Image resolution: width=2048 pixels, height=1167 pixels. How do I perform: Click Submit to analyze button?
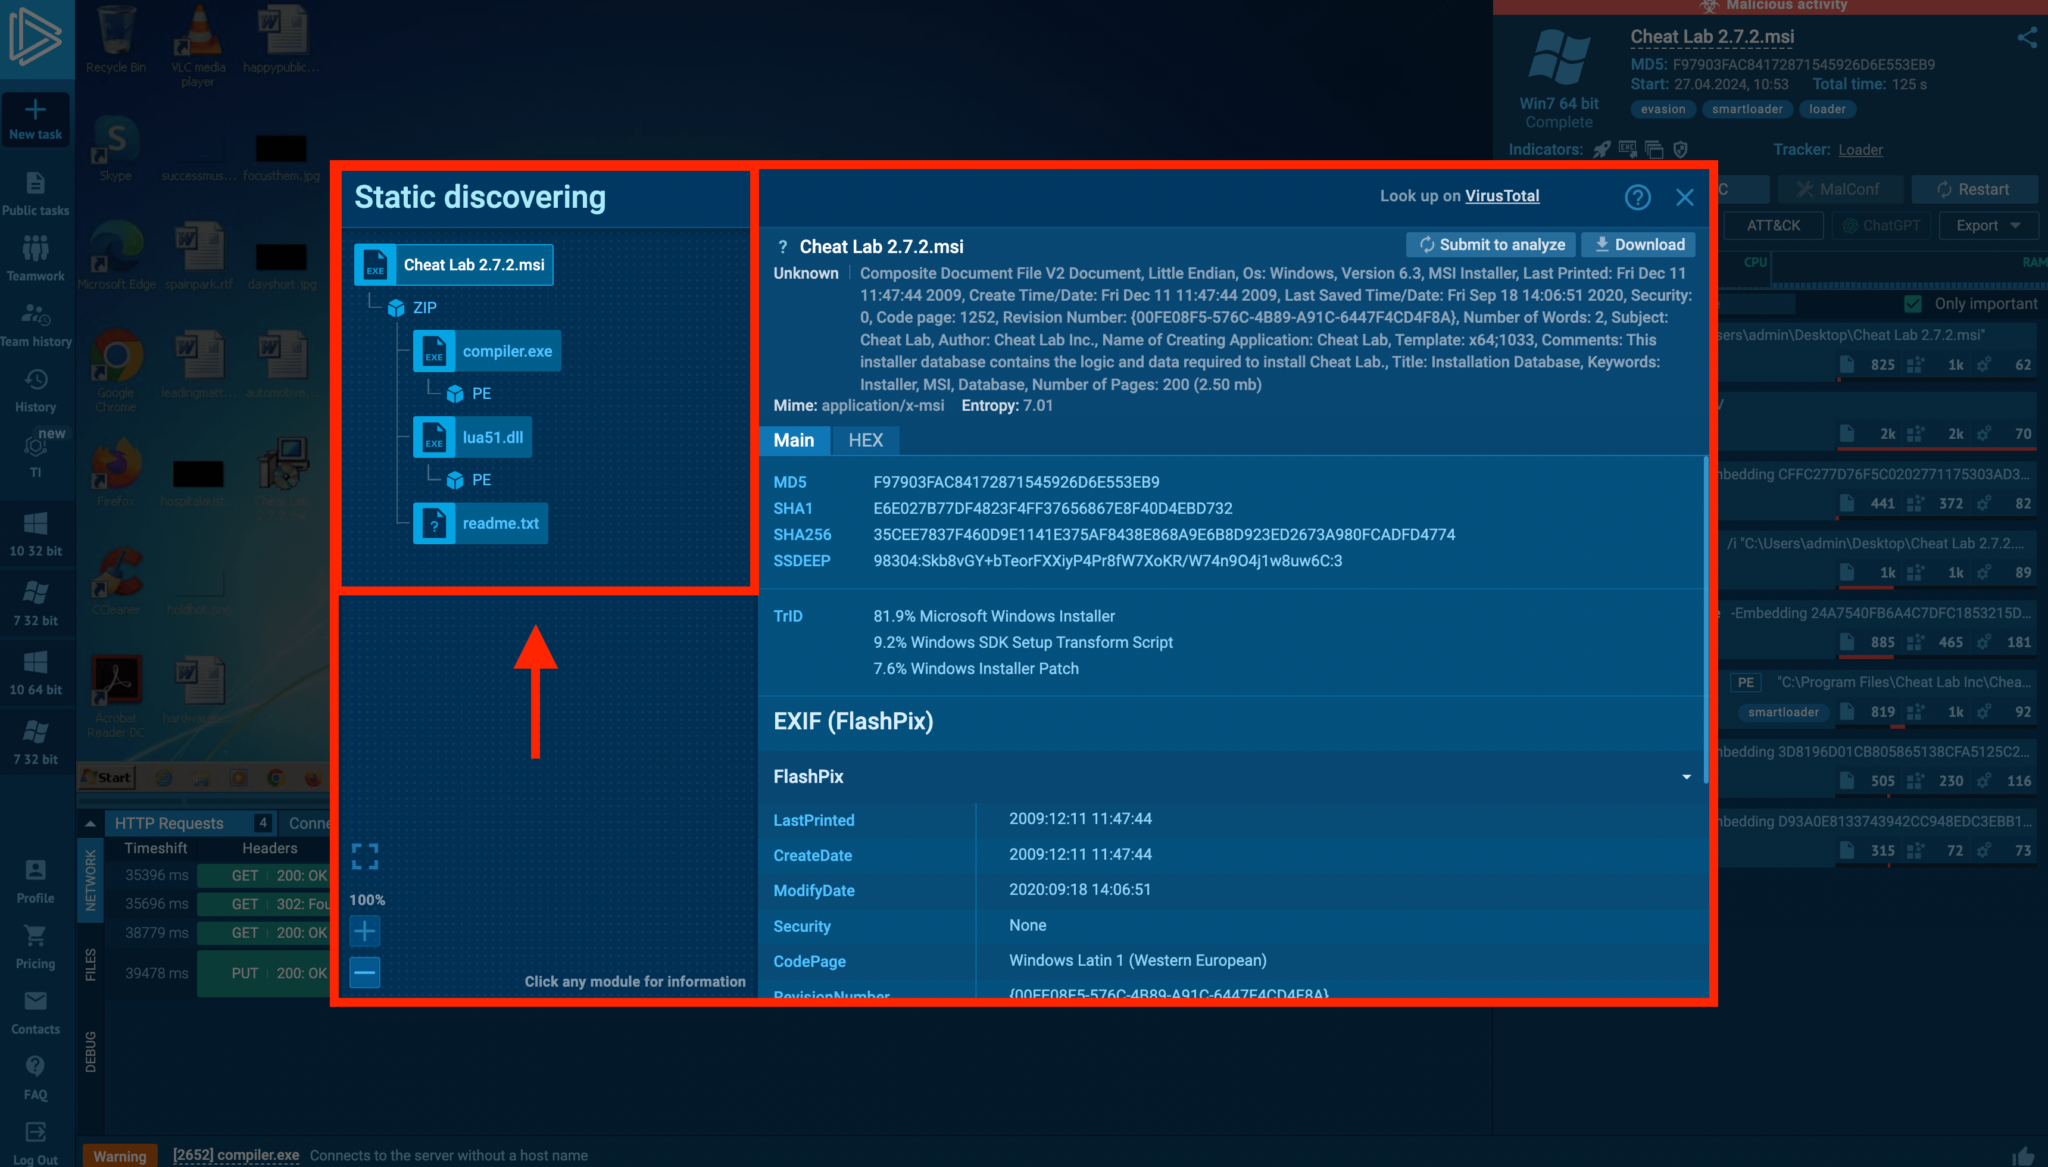[x=1491, y=245]
